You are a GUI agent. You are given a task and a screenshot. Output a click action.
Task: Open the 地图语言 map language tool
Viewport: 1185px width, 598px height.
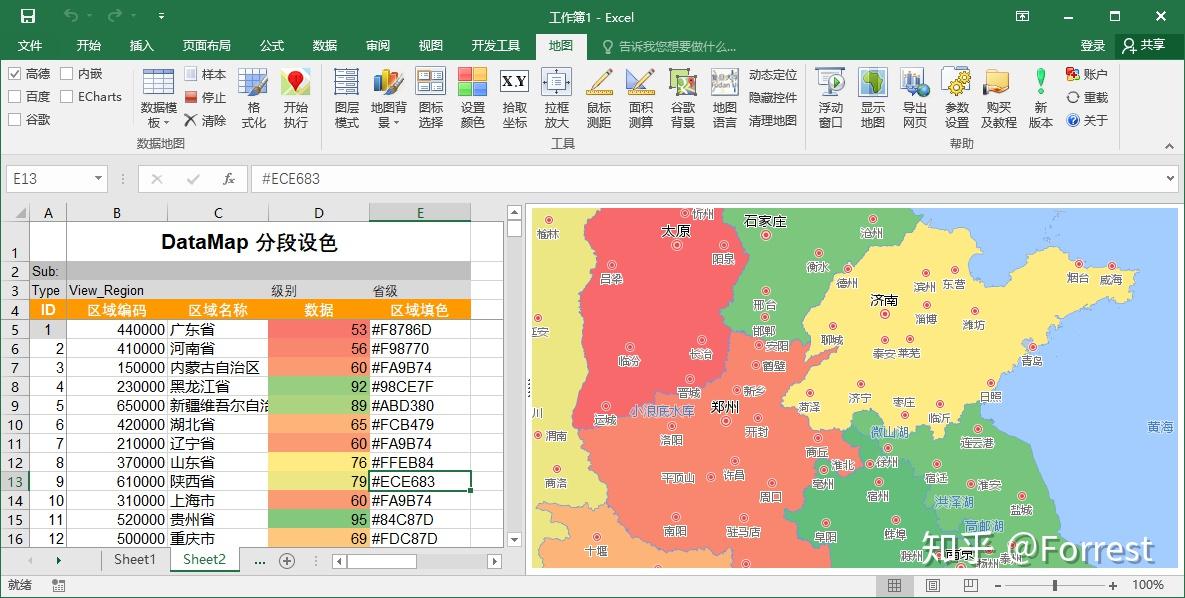click(724, 98)
